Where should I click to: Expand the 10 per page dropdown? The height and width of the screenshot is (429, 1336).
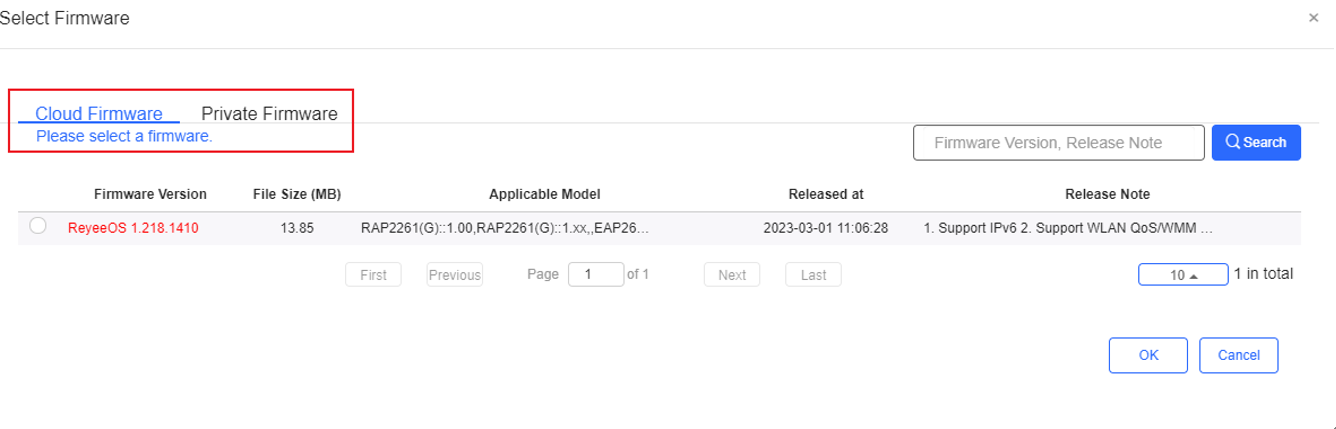tap(1182, 275)
